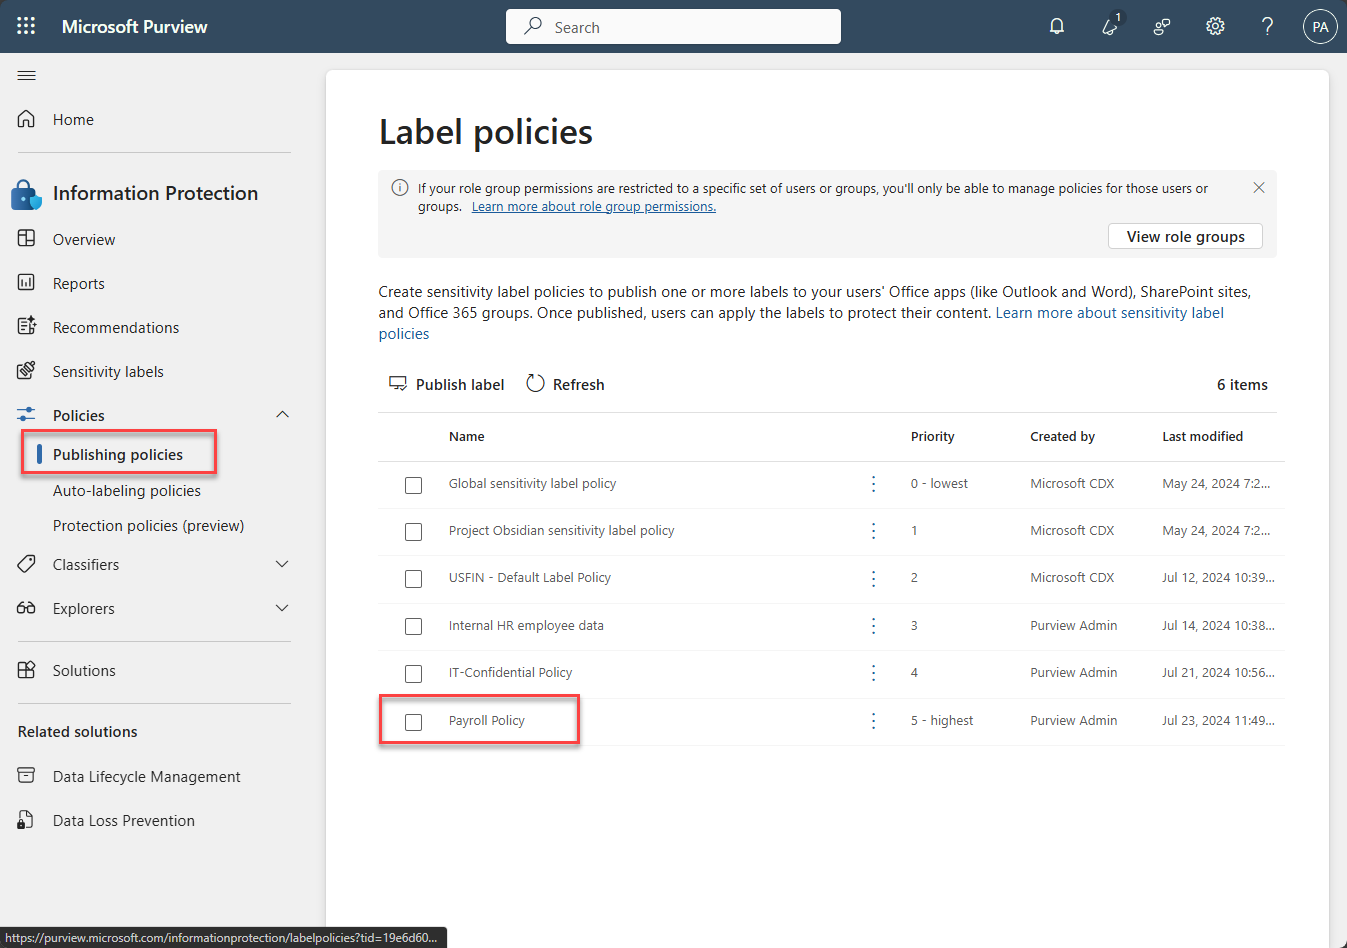Click the View role groups button
Screen dimensions: 1347x948
point(1184,236)
